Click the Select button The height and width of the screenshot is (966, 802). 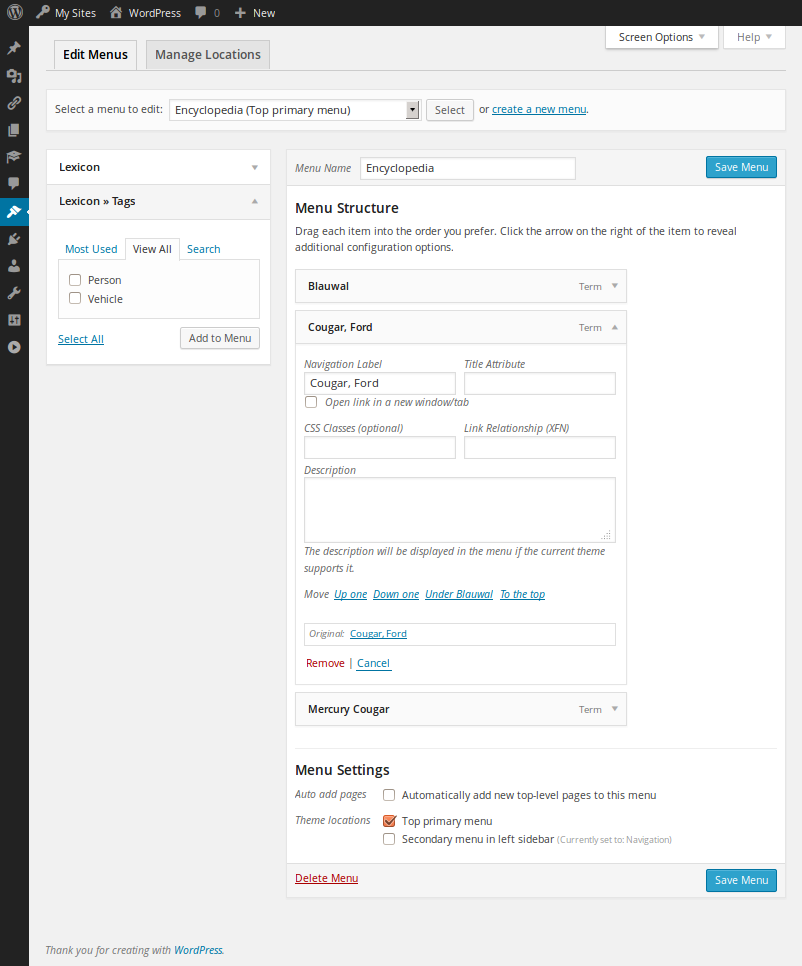(x=450, y=110)
